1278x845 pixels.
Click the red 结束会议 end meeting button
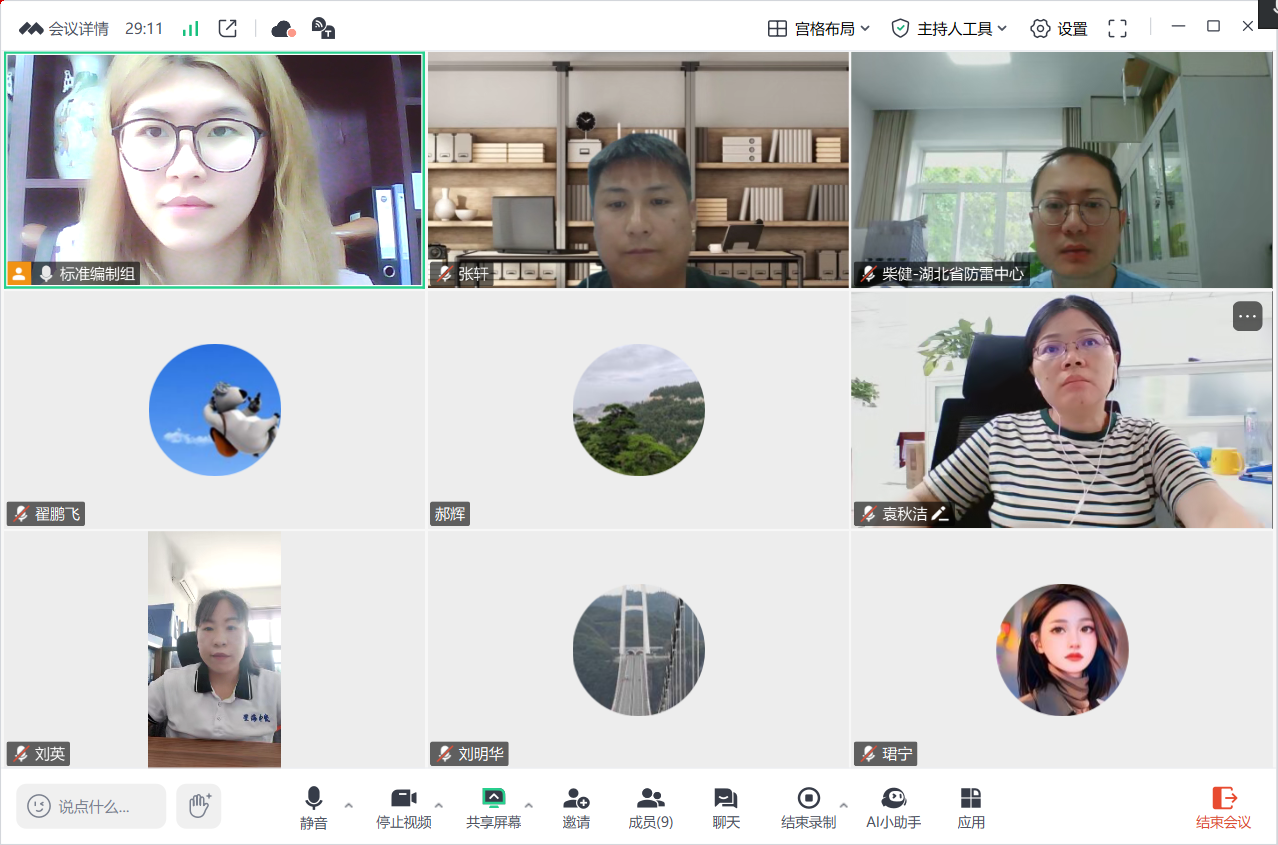click(x=1224, y=807)
